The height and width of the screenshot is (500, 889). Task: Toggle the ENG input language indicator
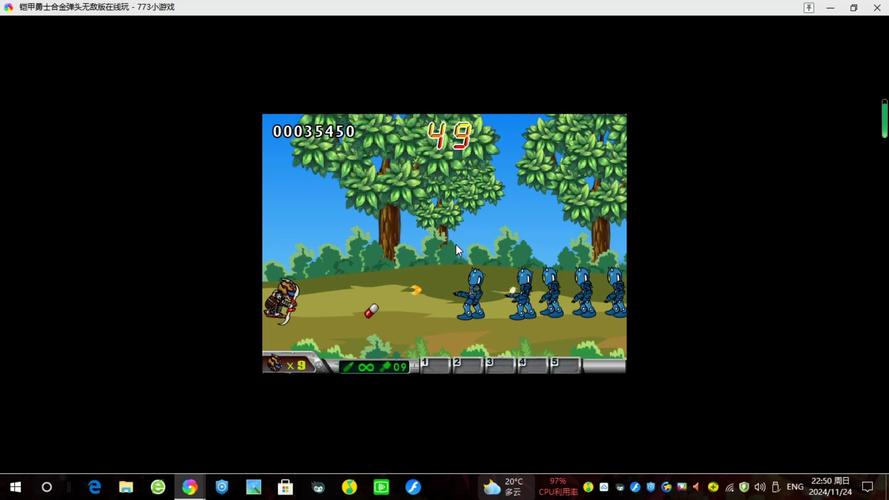click(795, 487)
